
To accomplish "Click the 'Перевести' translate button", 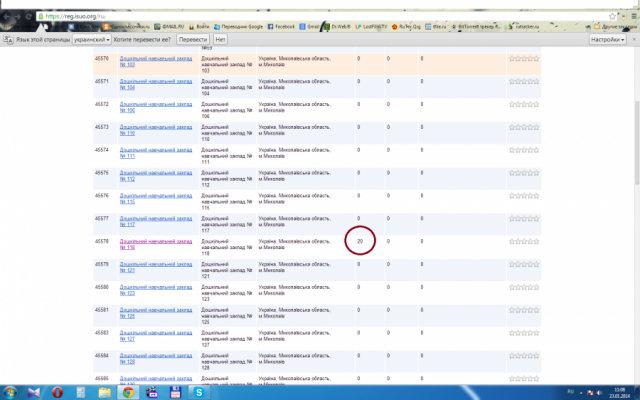I will (x=192, y=39).
